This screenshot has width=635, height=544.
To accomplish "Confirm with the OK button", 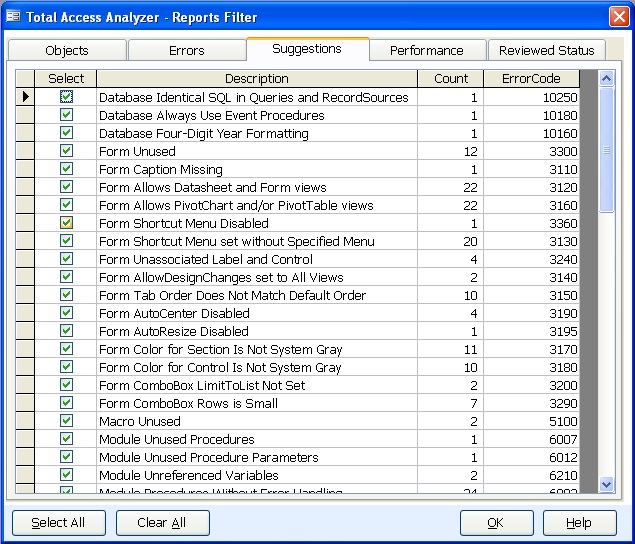I will pos(496,522).
